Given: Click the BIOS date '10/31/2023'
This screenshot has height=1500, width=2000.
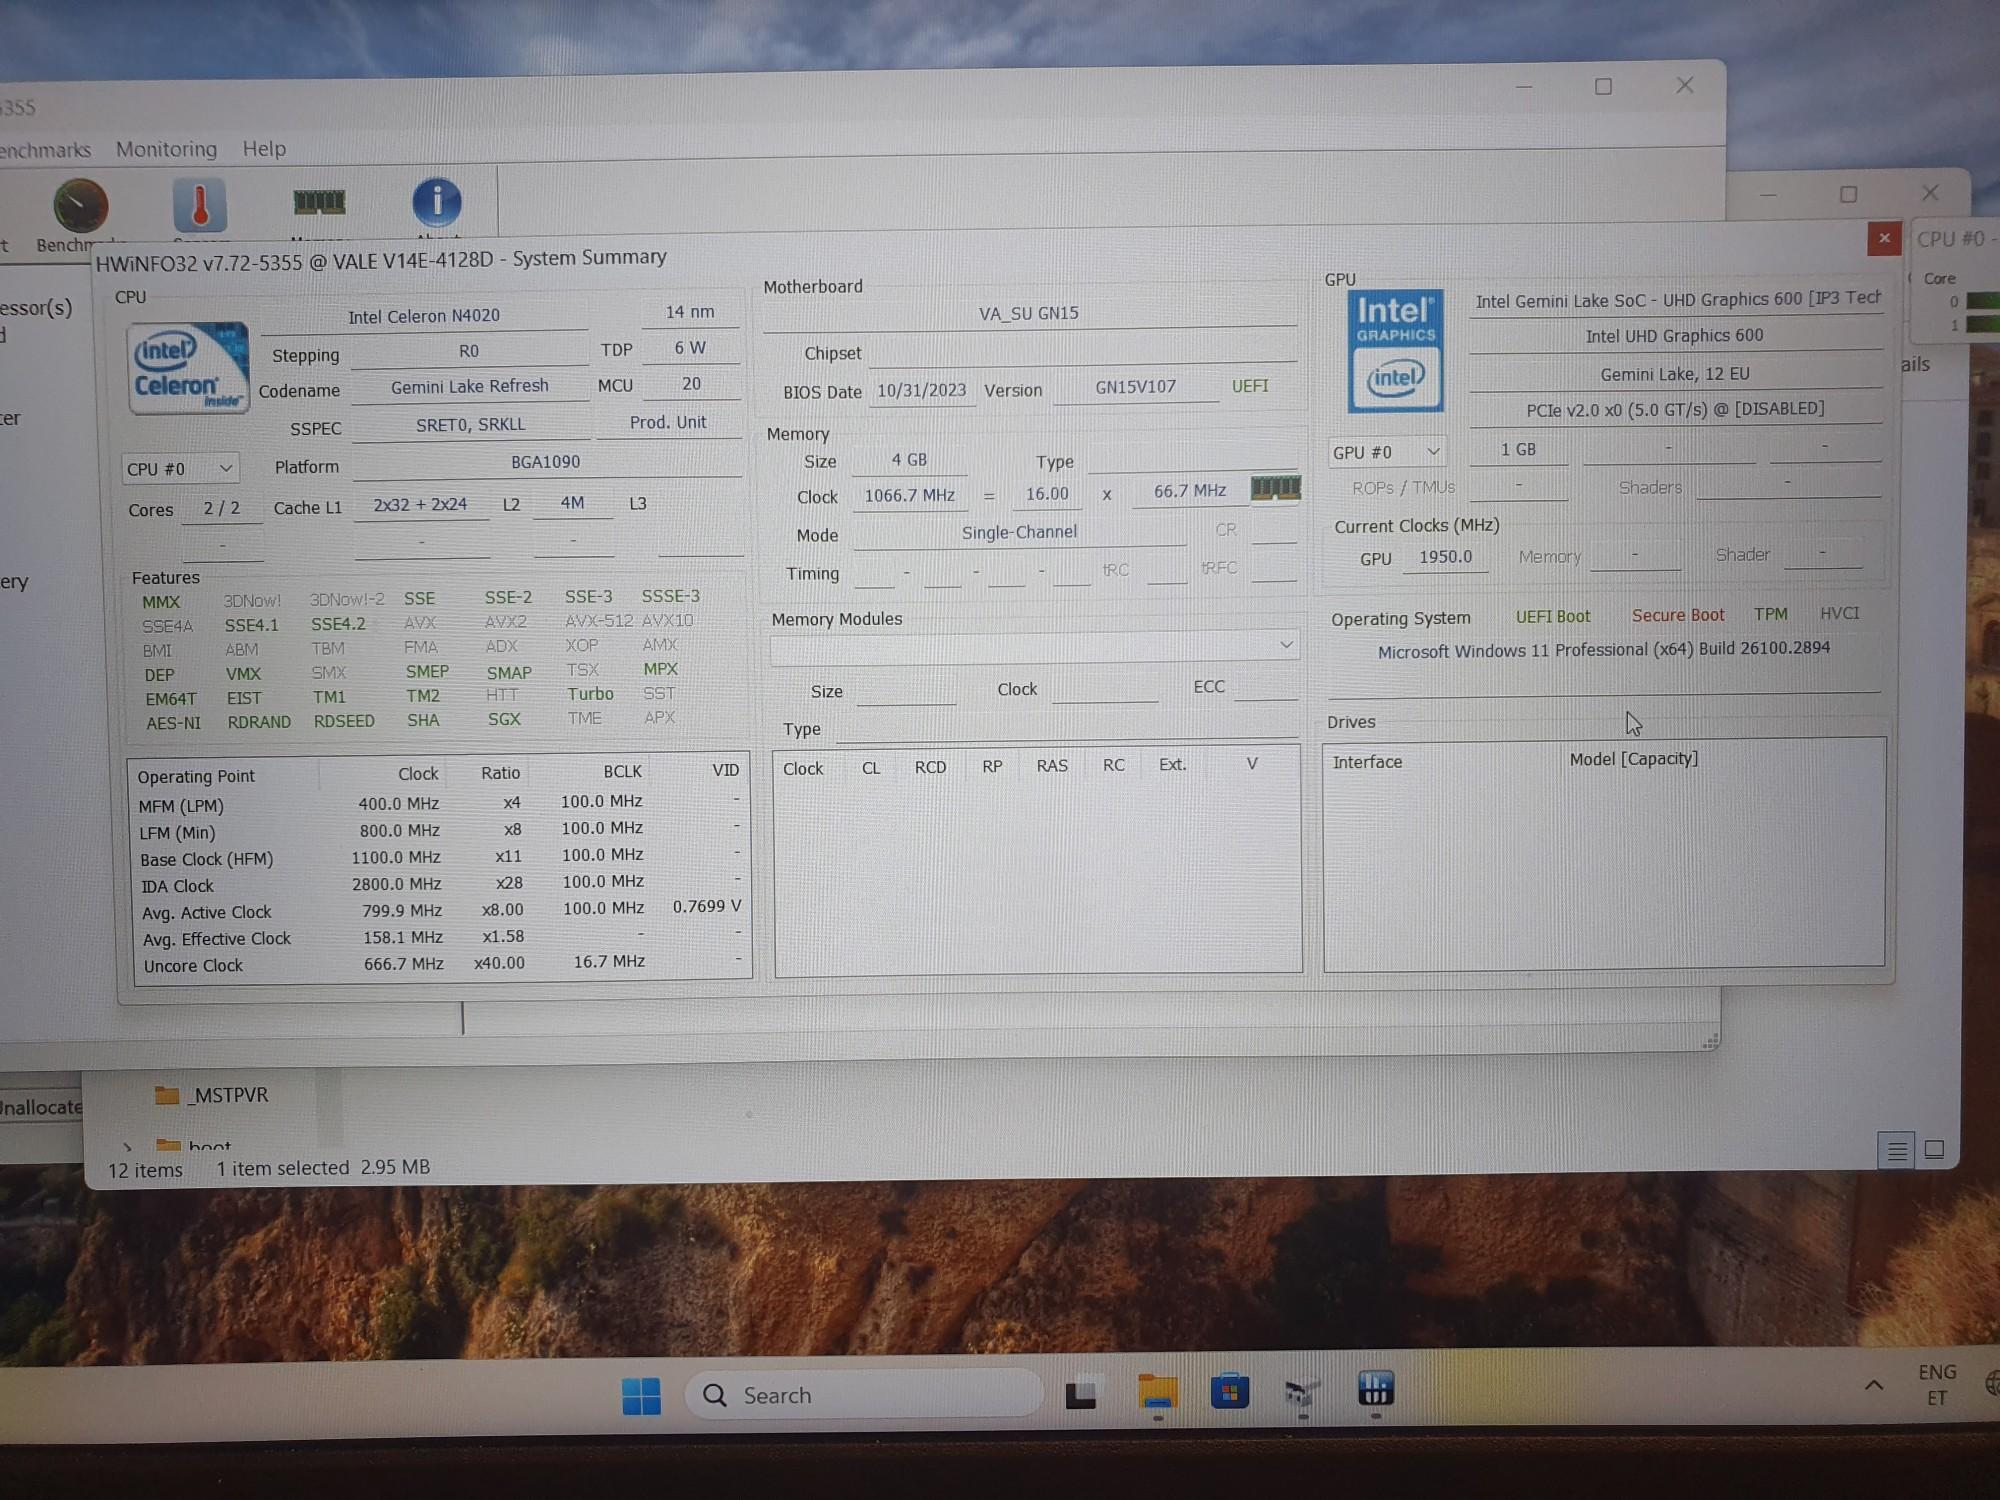Looking at the screenshot, I should 922,390.
